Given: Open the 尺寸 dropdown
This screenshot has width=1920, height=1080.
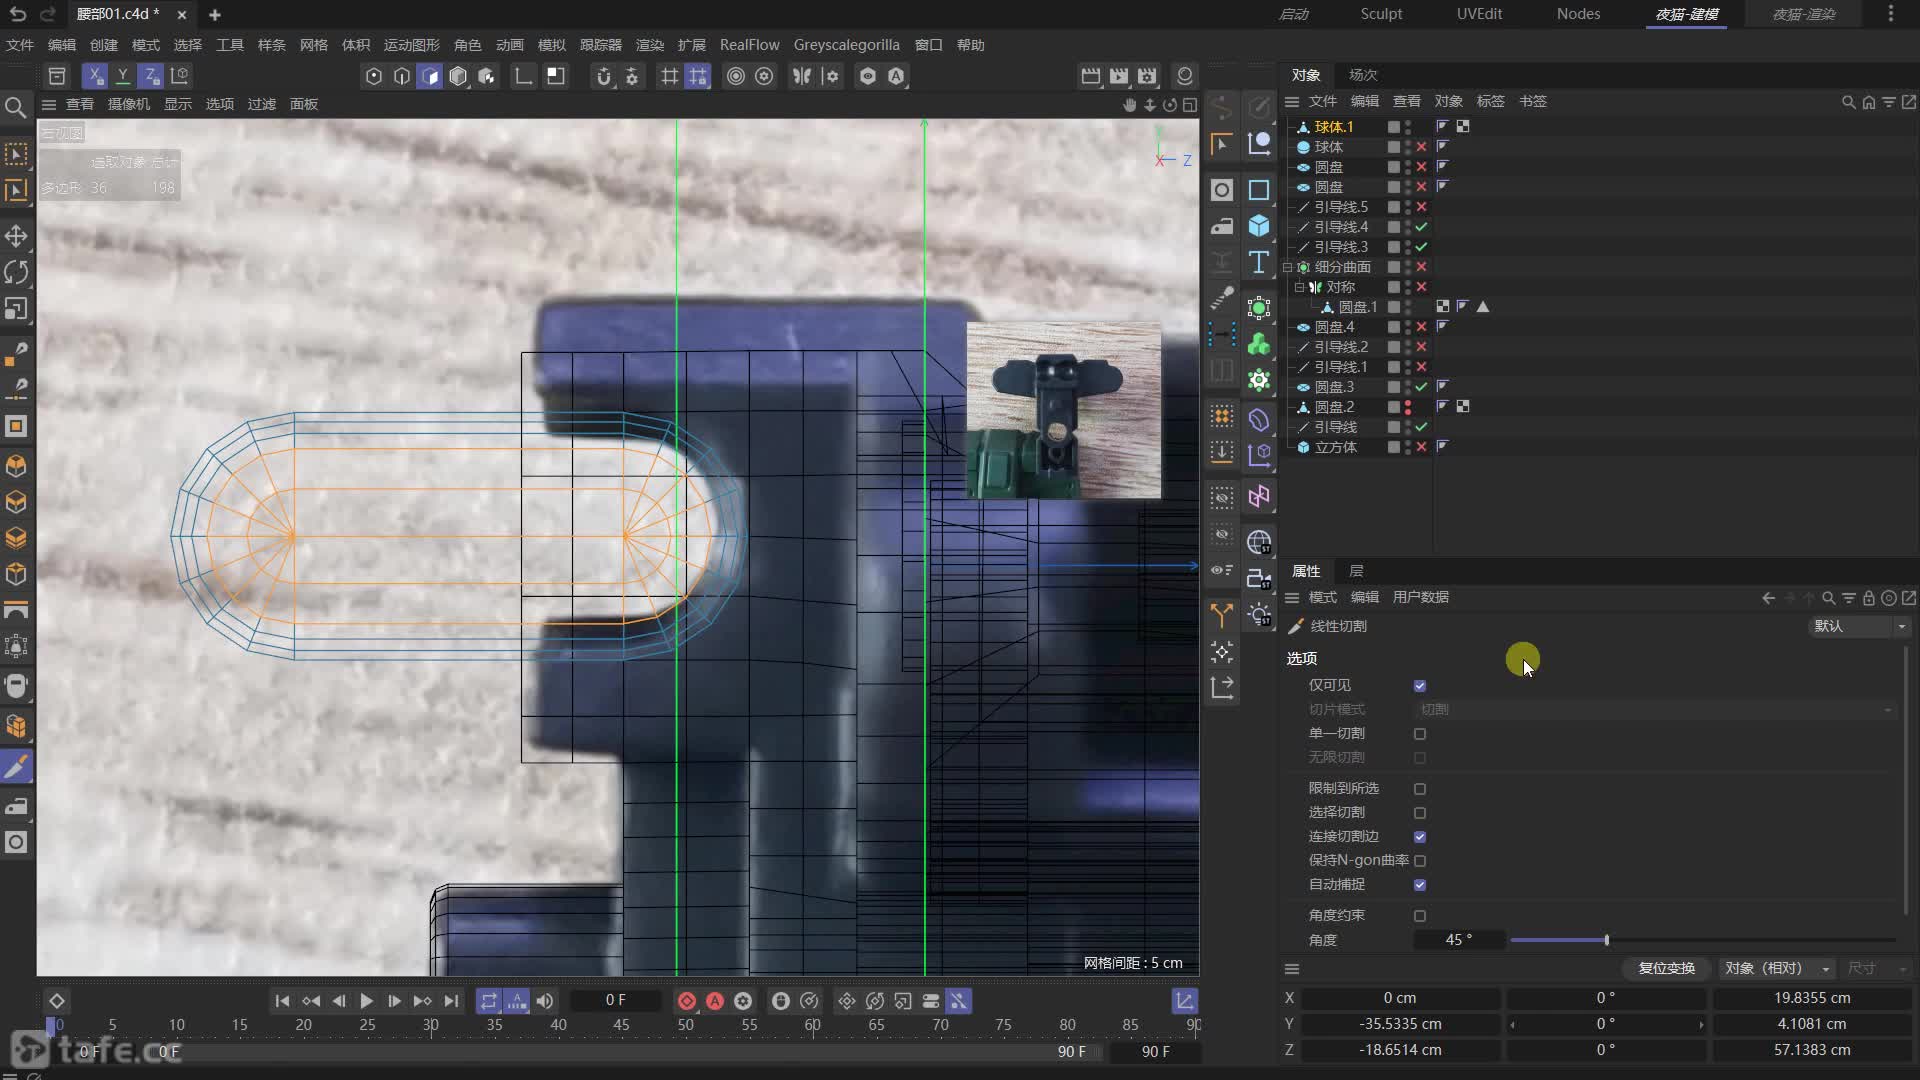Looking at the screenshot, I should point(1876,968).
